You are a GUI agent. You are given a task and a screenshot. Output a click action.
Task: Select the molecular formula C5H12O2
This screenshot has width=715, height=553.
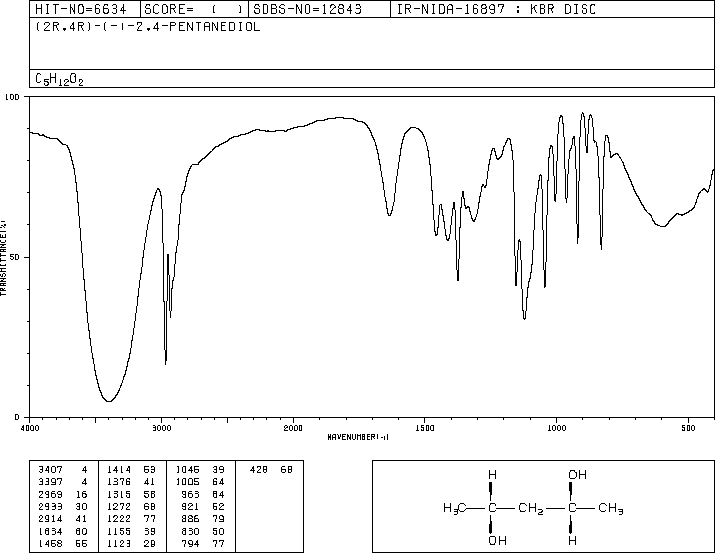(x=59, y=80)
